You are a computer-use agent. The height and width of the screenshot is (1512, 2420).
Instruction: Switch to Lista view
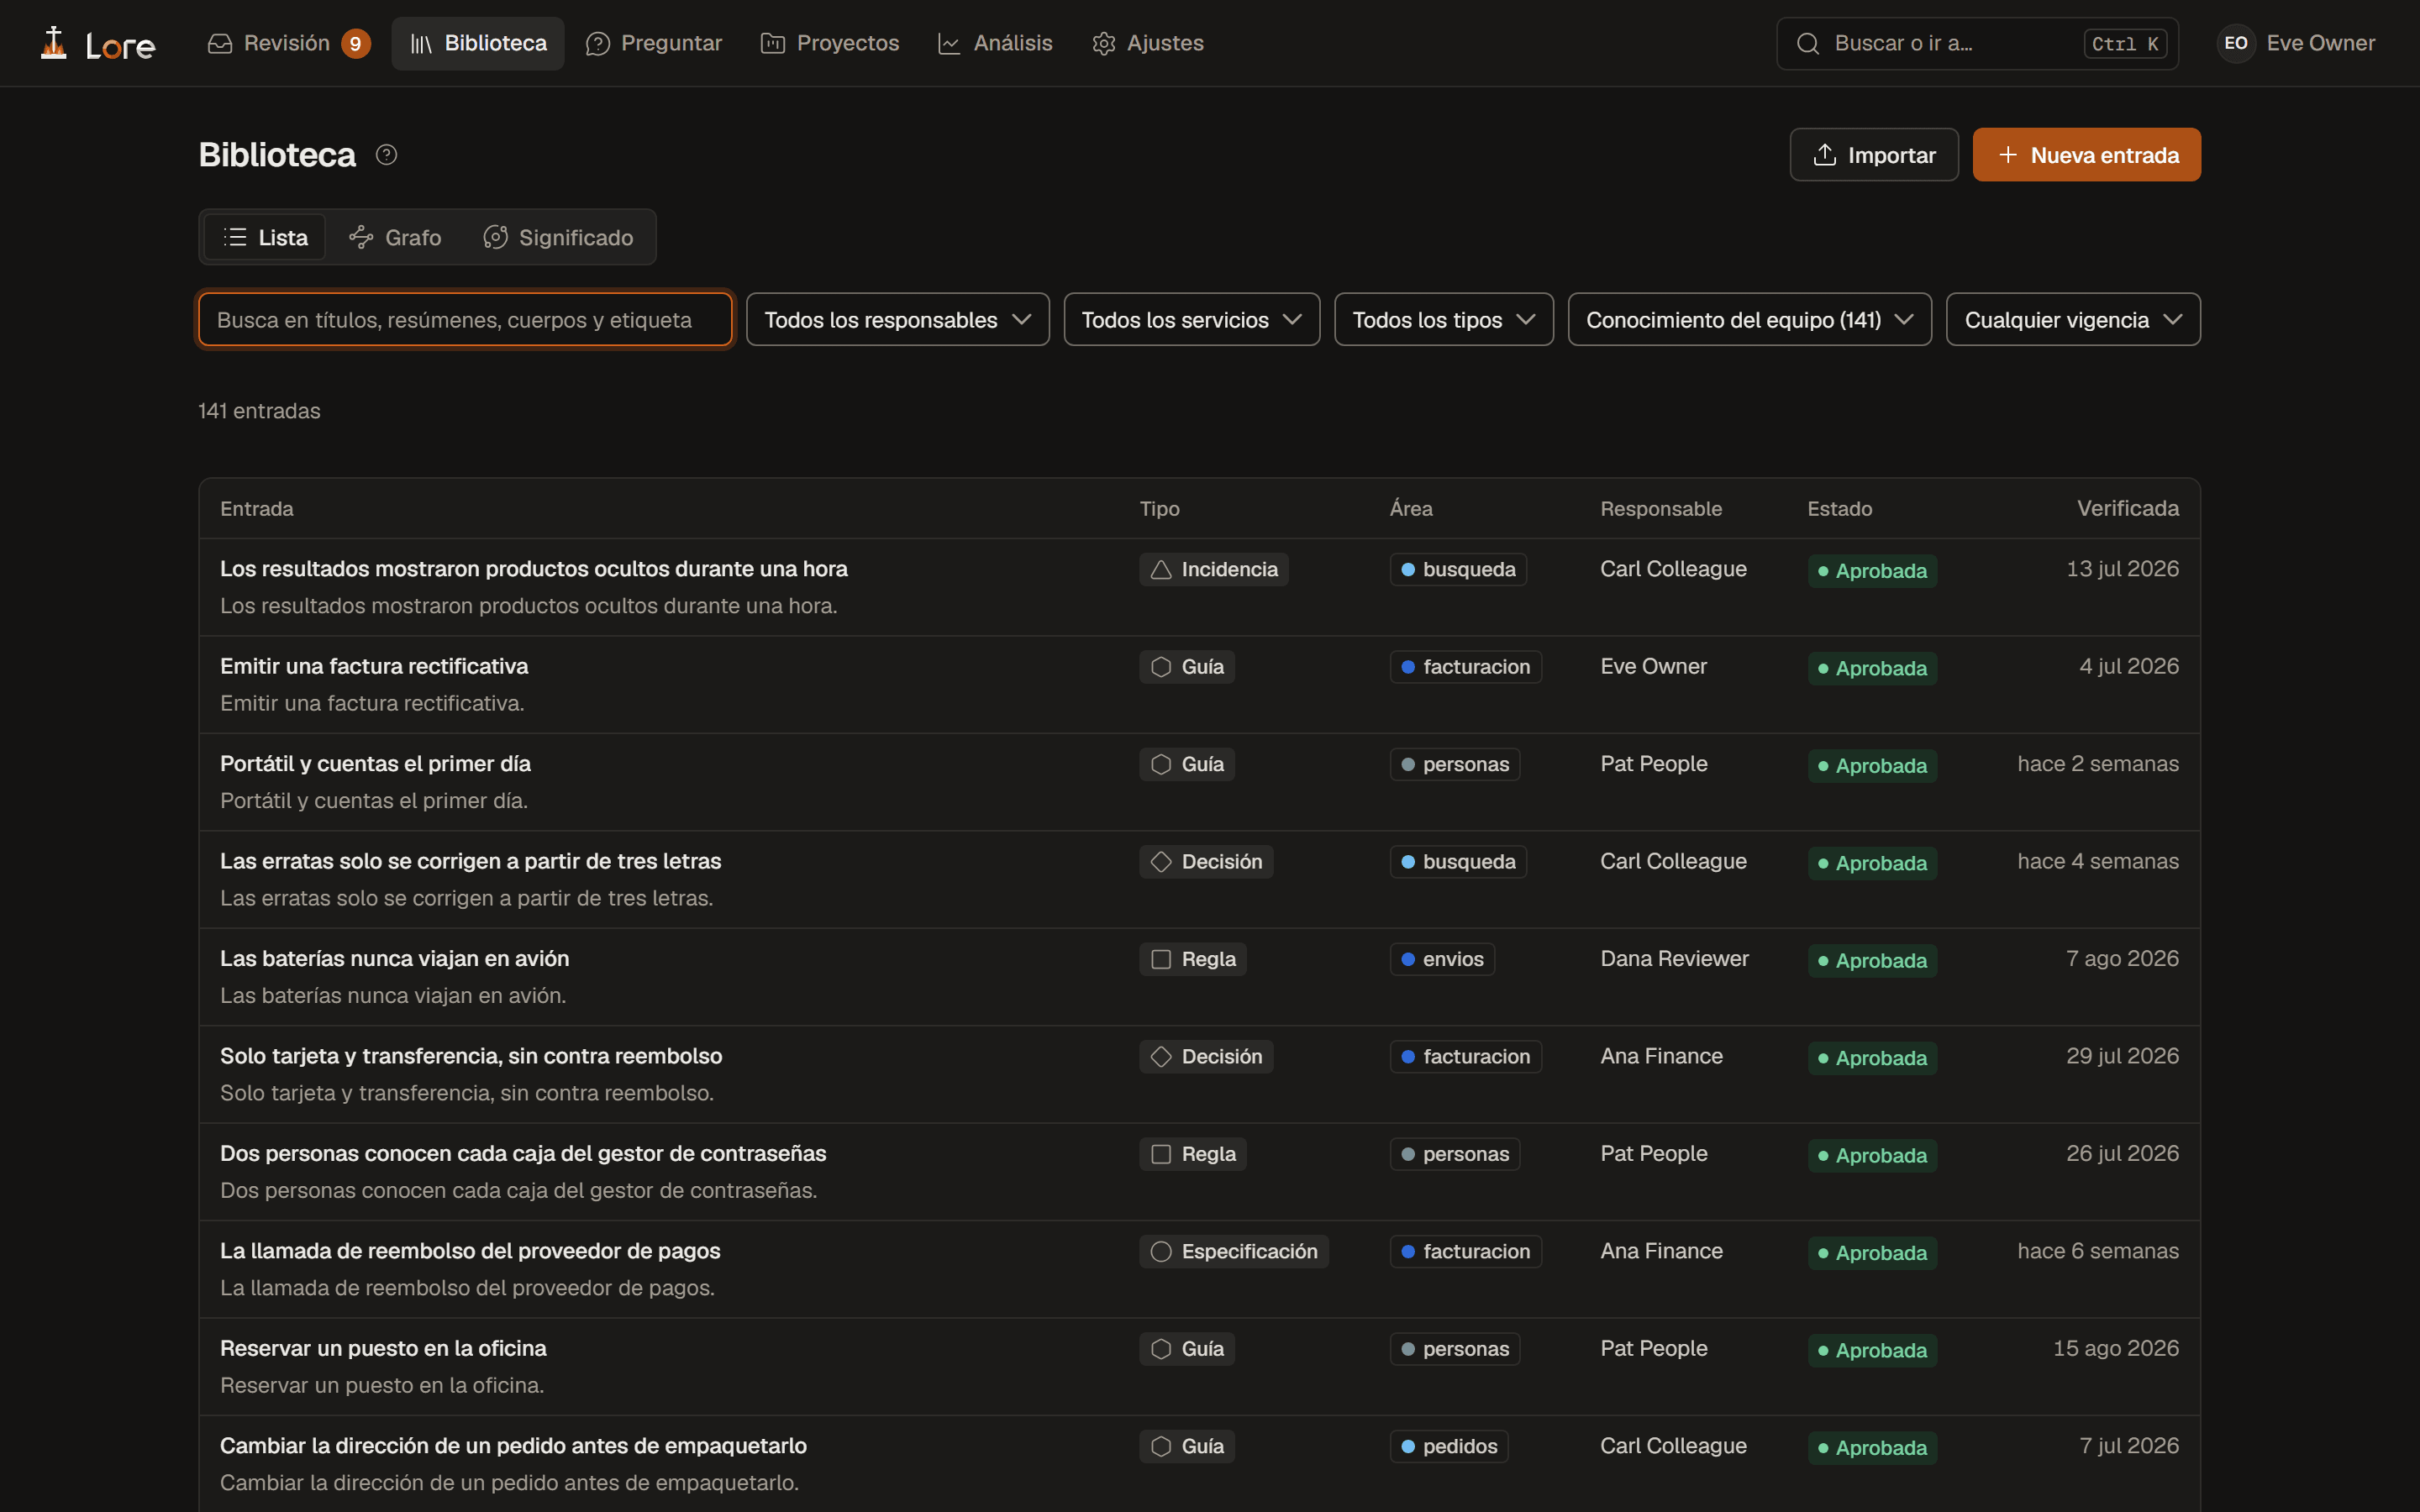[265, 237]
